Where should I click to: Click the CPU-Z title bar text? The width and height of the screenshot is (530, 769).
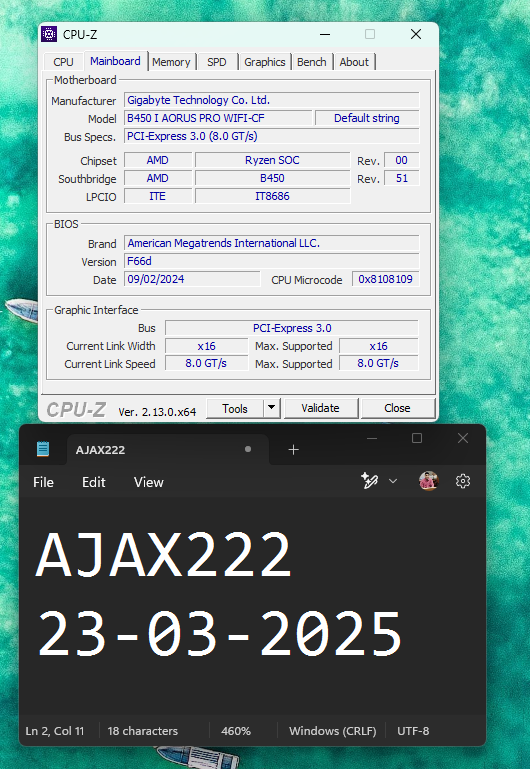point(80,35)
